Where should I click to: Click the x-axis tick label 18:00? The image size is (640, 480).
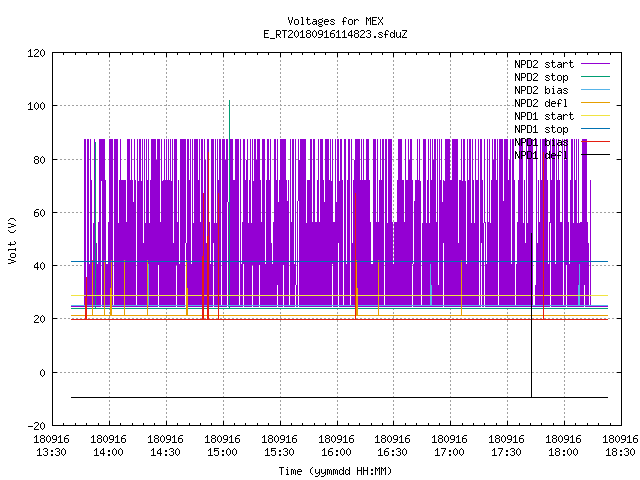pos(563,452)
